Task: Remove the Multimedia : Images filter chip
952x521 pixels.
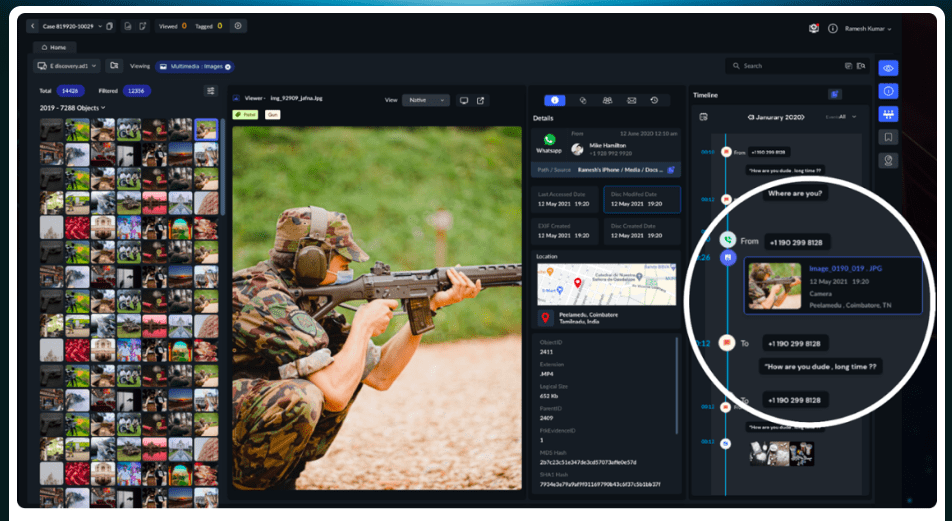Action: [x=228, y=66]
